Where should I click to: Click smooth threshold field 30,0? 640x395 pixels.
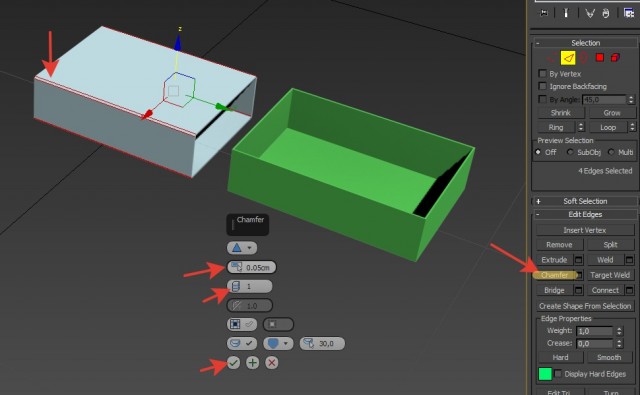click(322, 344)
